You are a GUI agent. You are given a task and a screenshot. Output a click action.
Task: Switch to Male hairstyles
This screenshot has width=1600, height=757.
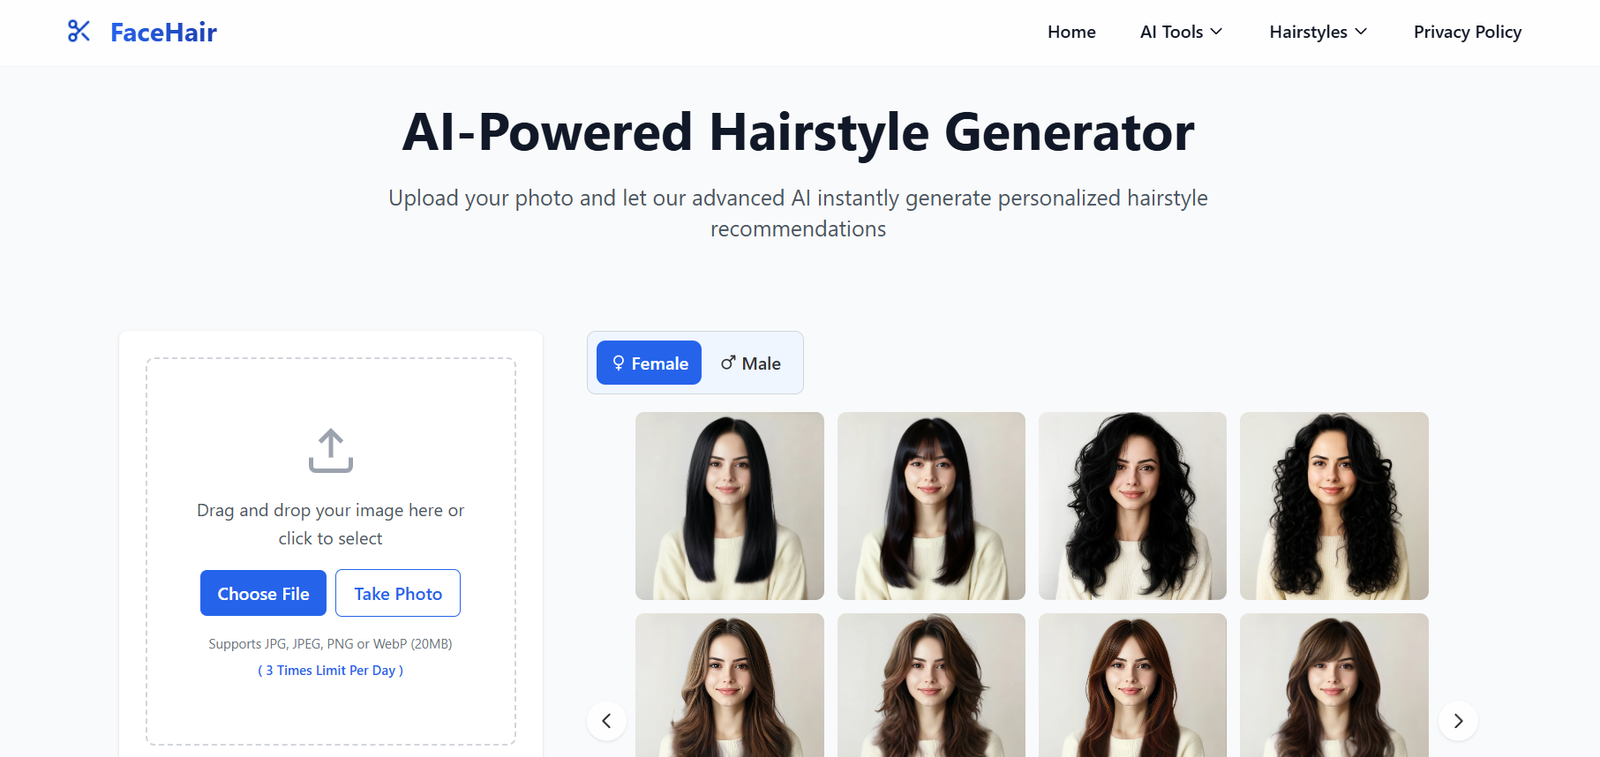click(x=751, y=363)
